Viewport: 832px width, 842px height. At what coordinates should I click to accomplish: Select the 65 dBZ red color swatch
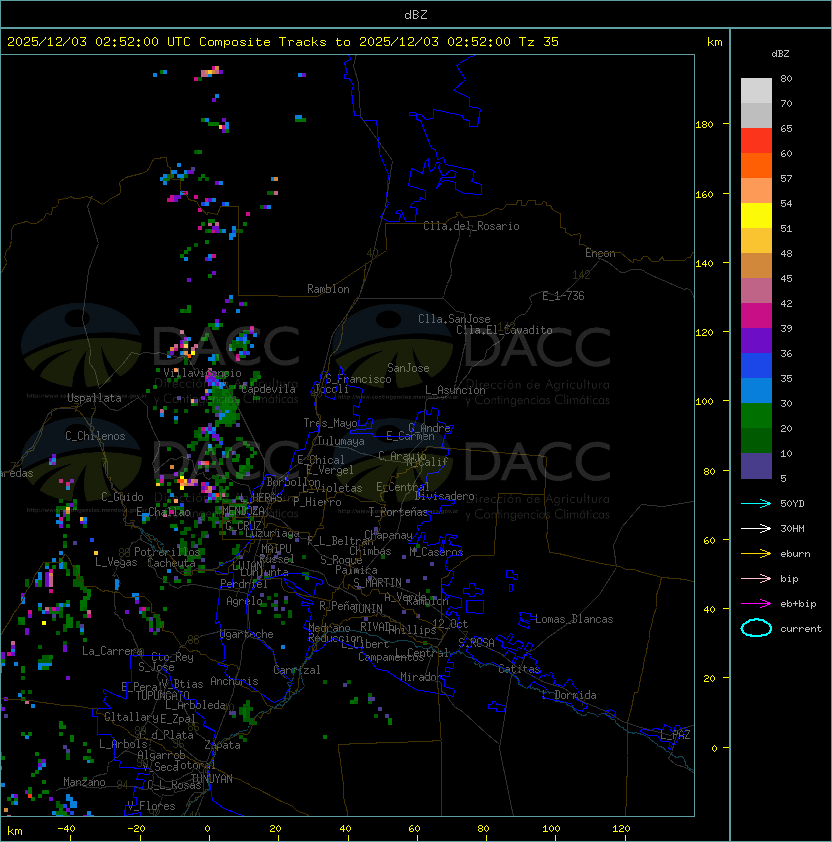756,140
